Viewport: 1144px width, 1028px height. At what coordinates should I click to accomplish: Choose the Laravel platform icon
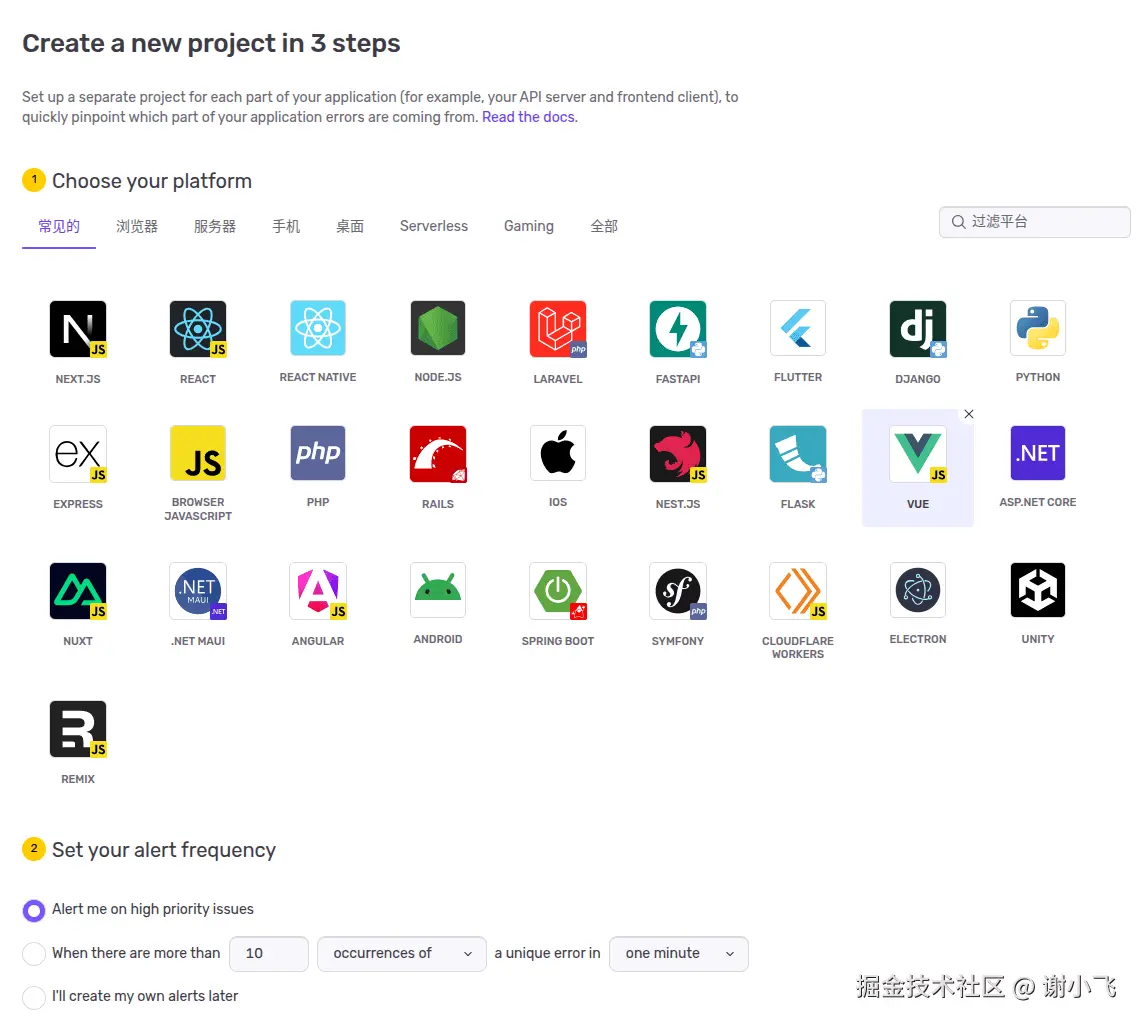557,329
